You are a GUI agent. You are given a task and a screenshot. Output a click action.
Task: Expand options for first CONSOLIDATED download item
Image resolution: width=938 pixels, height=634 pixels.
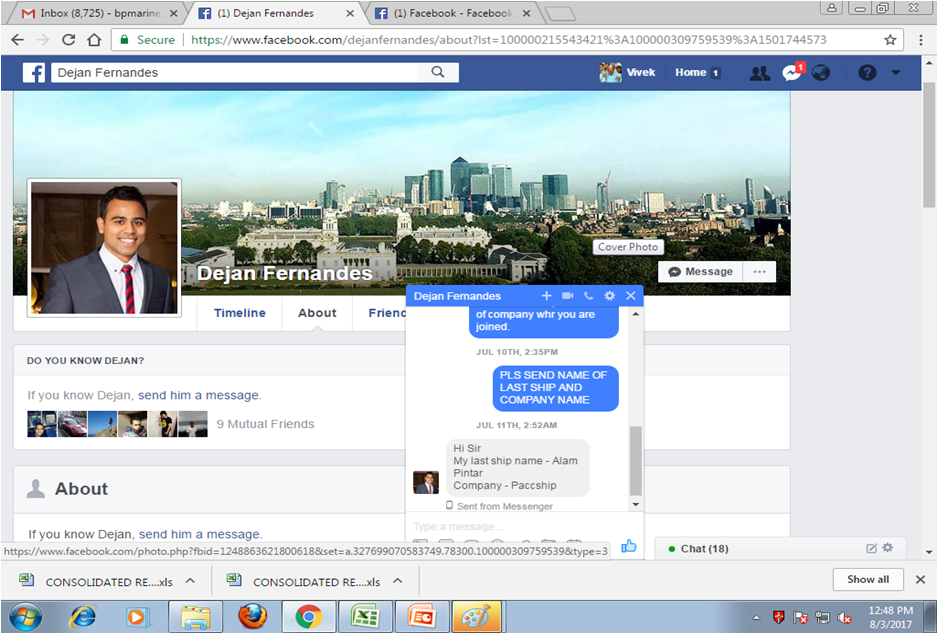190,581
